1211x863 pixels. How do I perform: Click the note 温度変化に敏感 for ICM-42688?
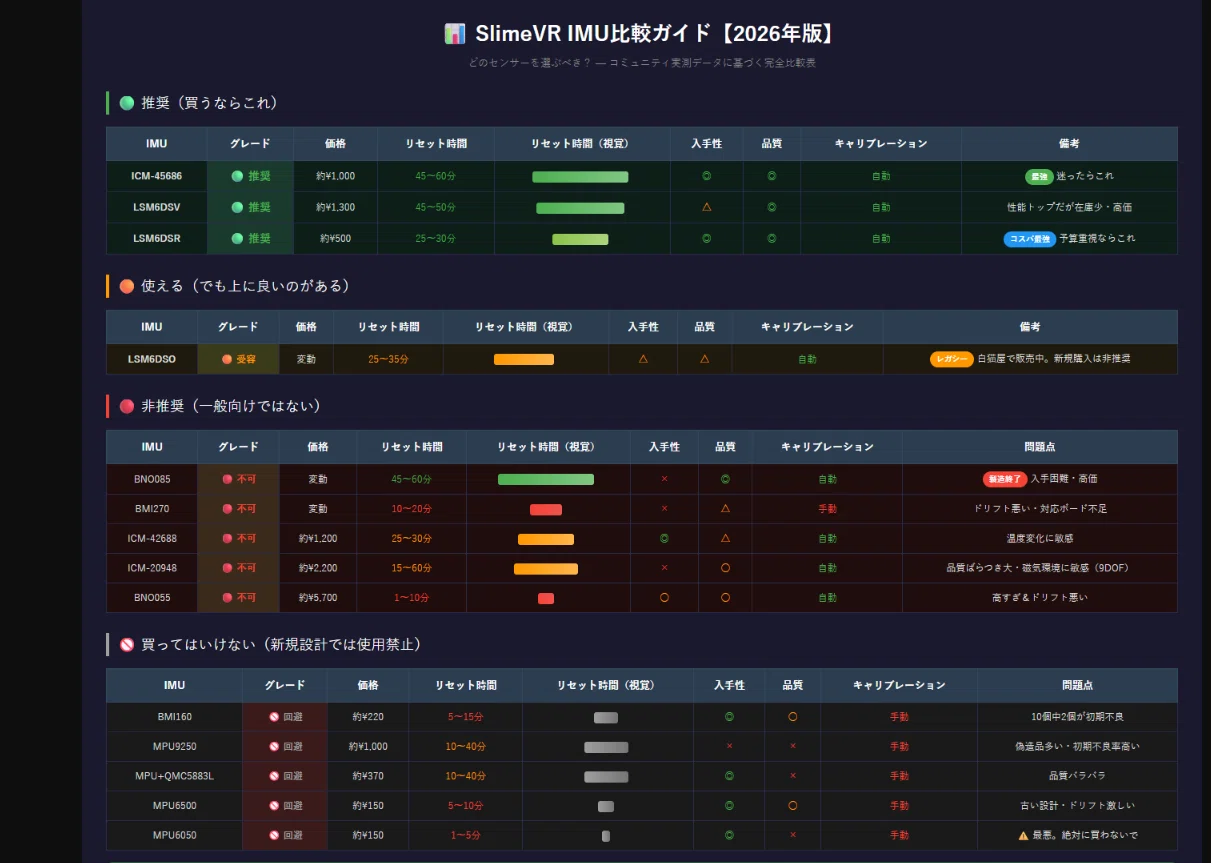[1040, 538]
